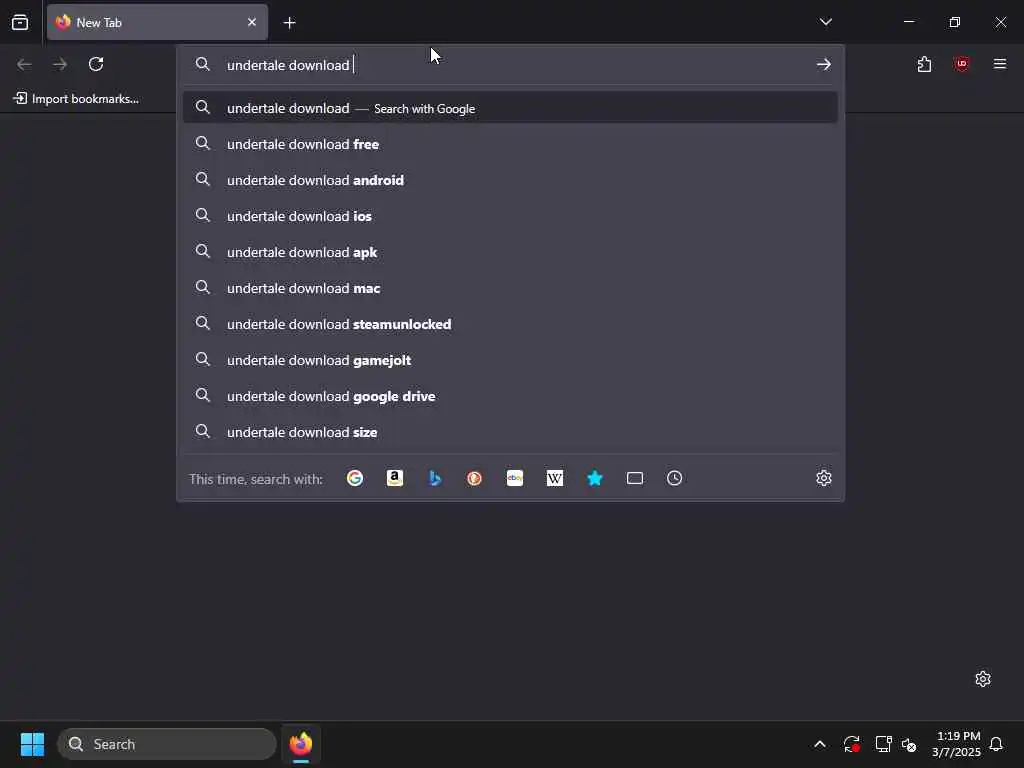
Task: Show hidden system tray icons
Action: click(x=820, y=744)
